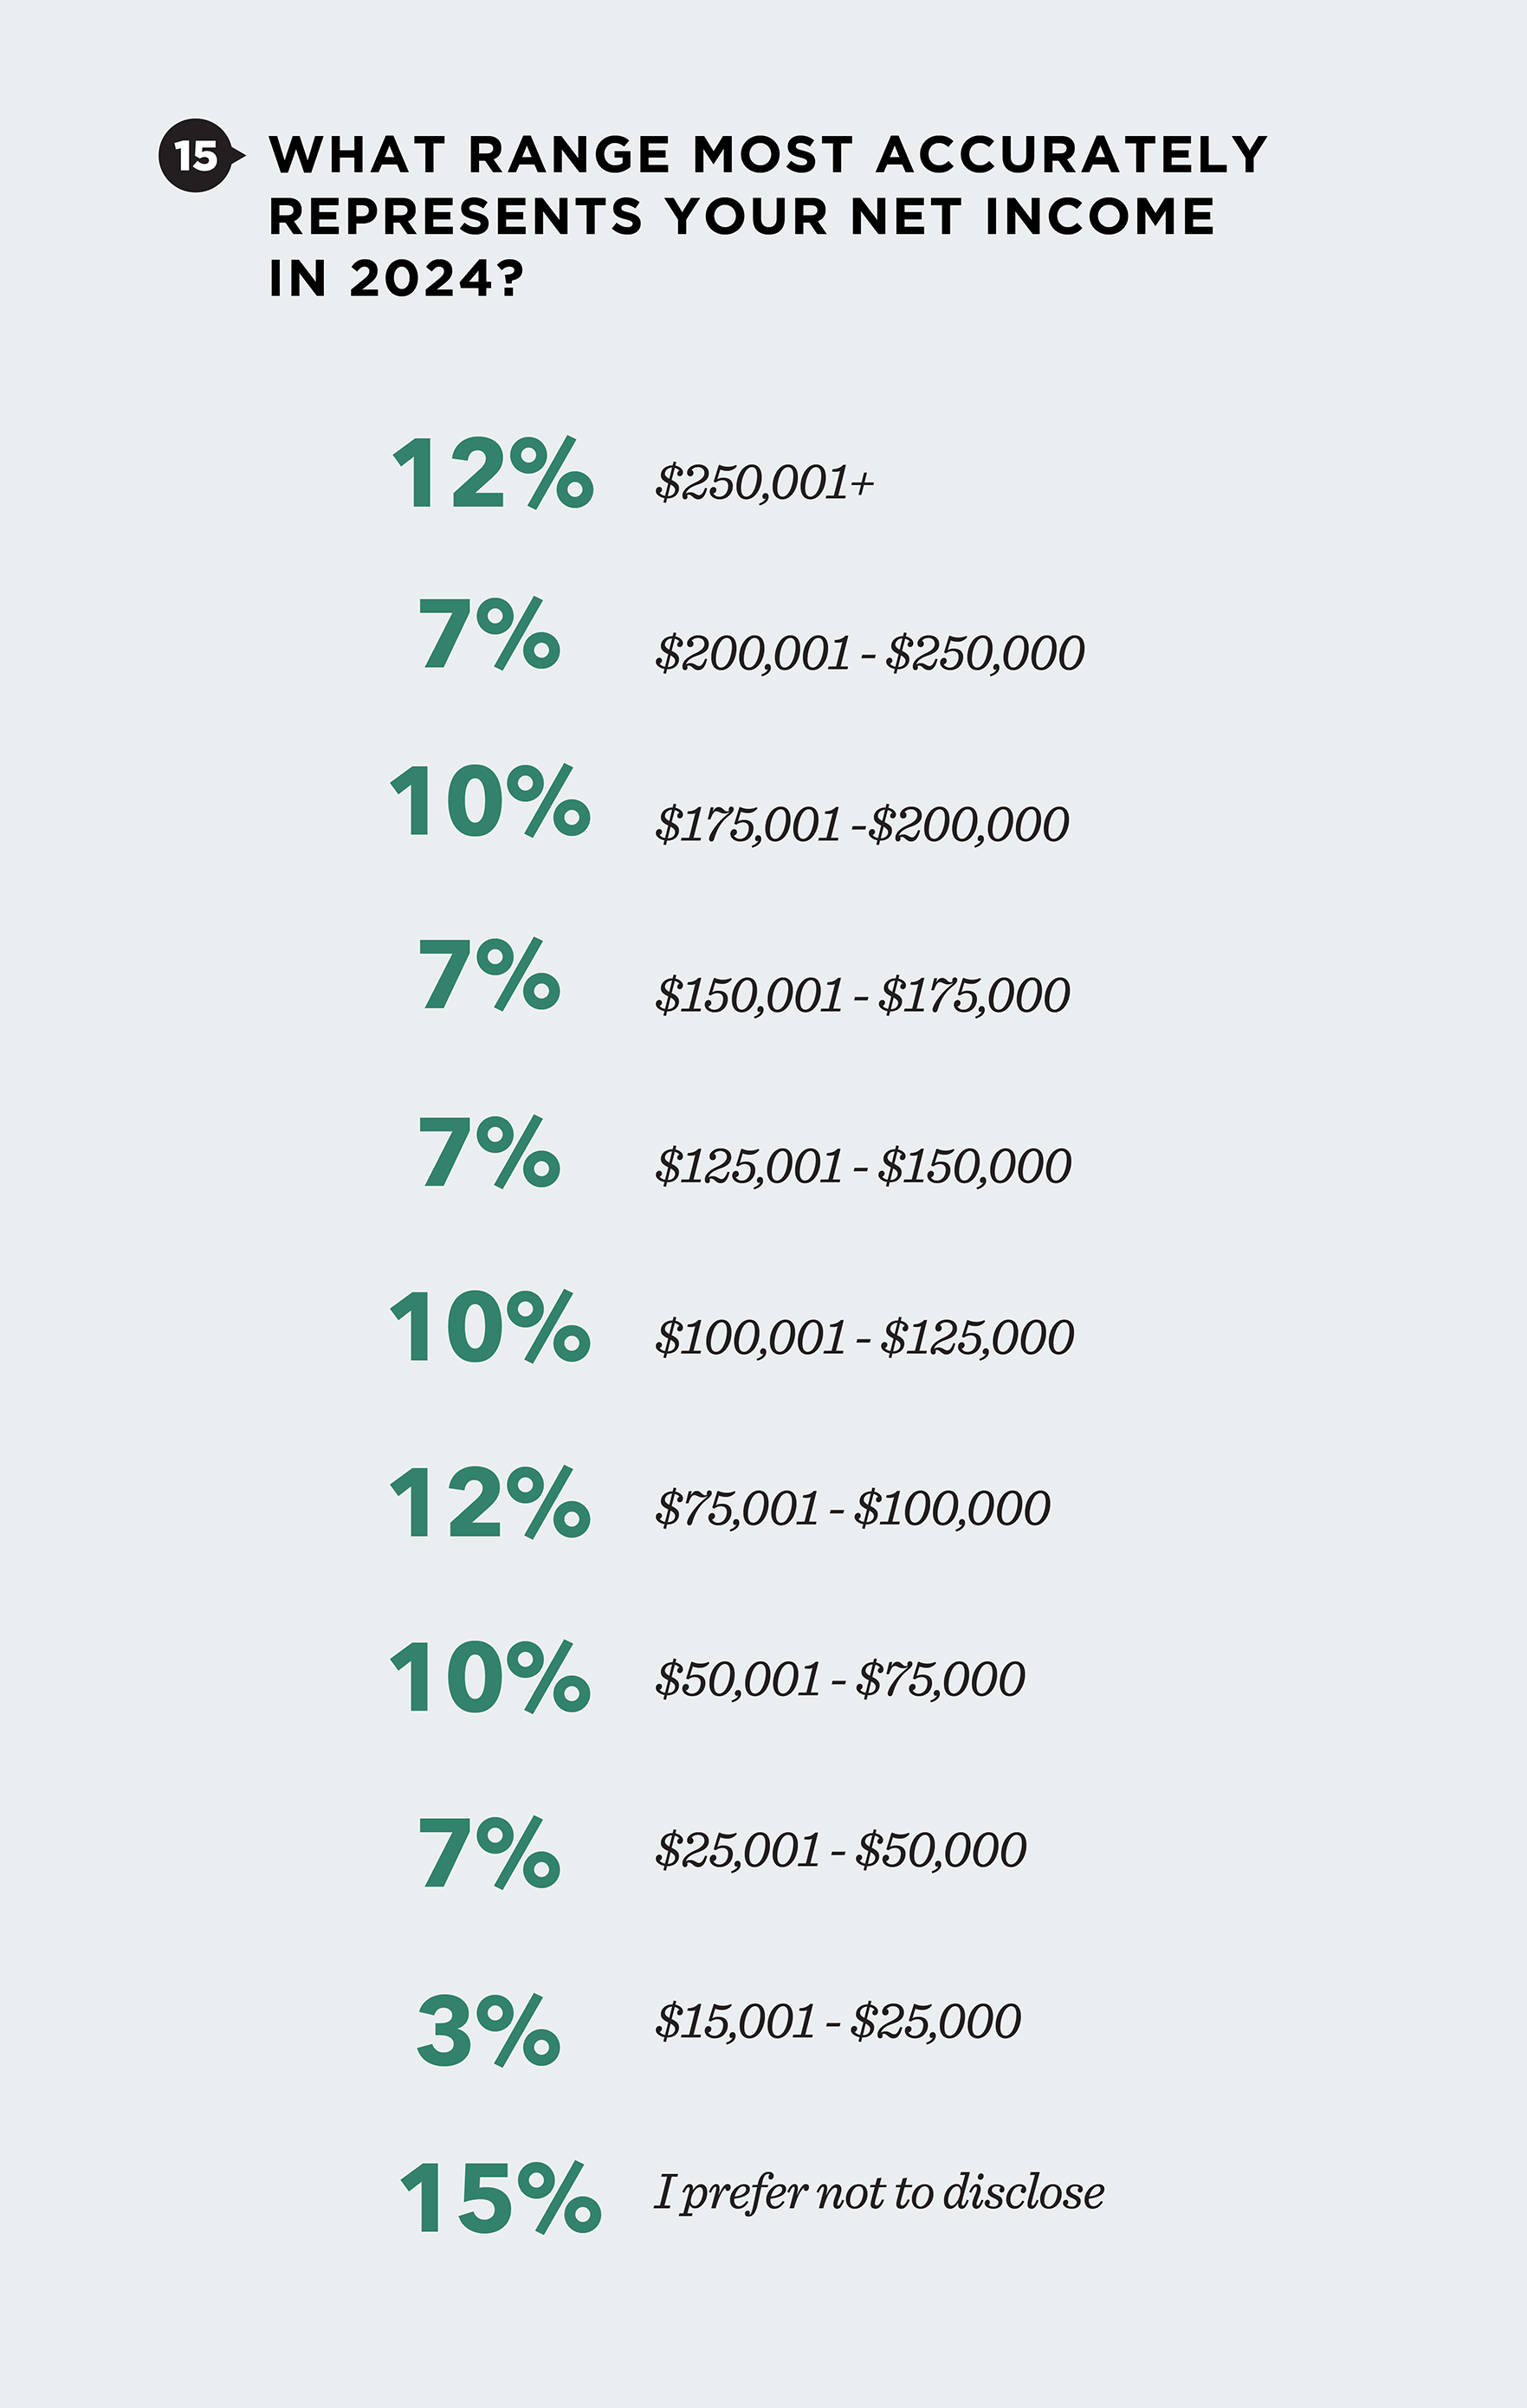Select the "$75,001 - $100,000" income range
Screen dimensions: 1527x2408
pyautogui.click(x=852, y=1508)
